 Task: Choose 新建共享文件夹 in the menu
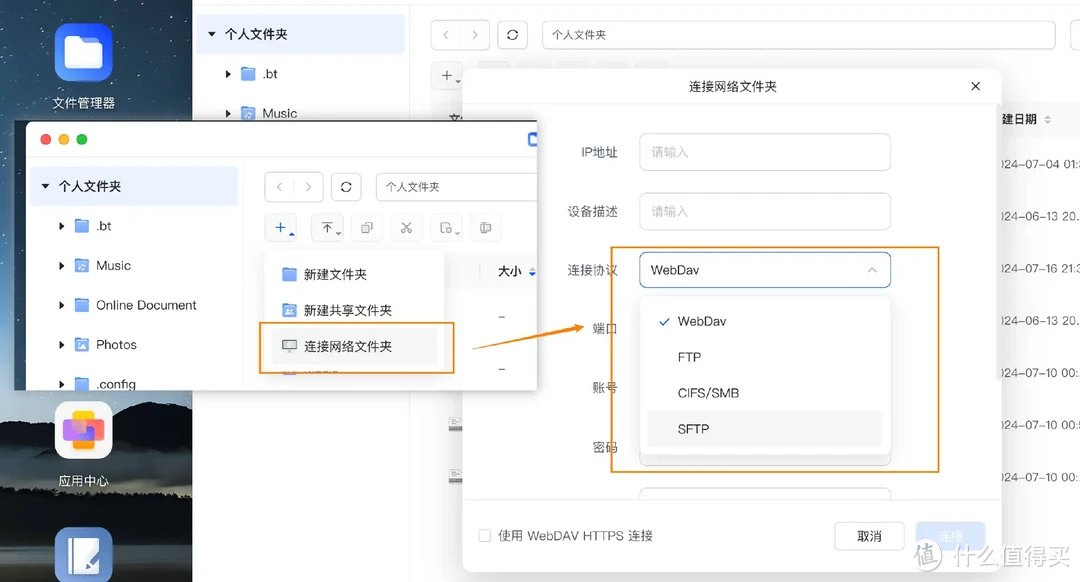click(x=343, y=310)
